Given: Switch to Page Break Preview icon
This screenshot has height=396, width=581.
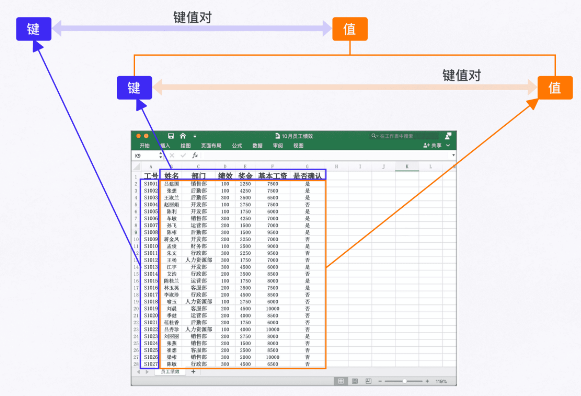Looking at the screenshot, I should (x=368, y=381).
